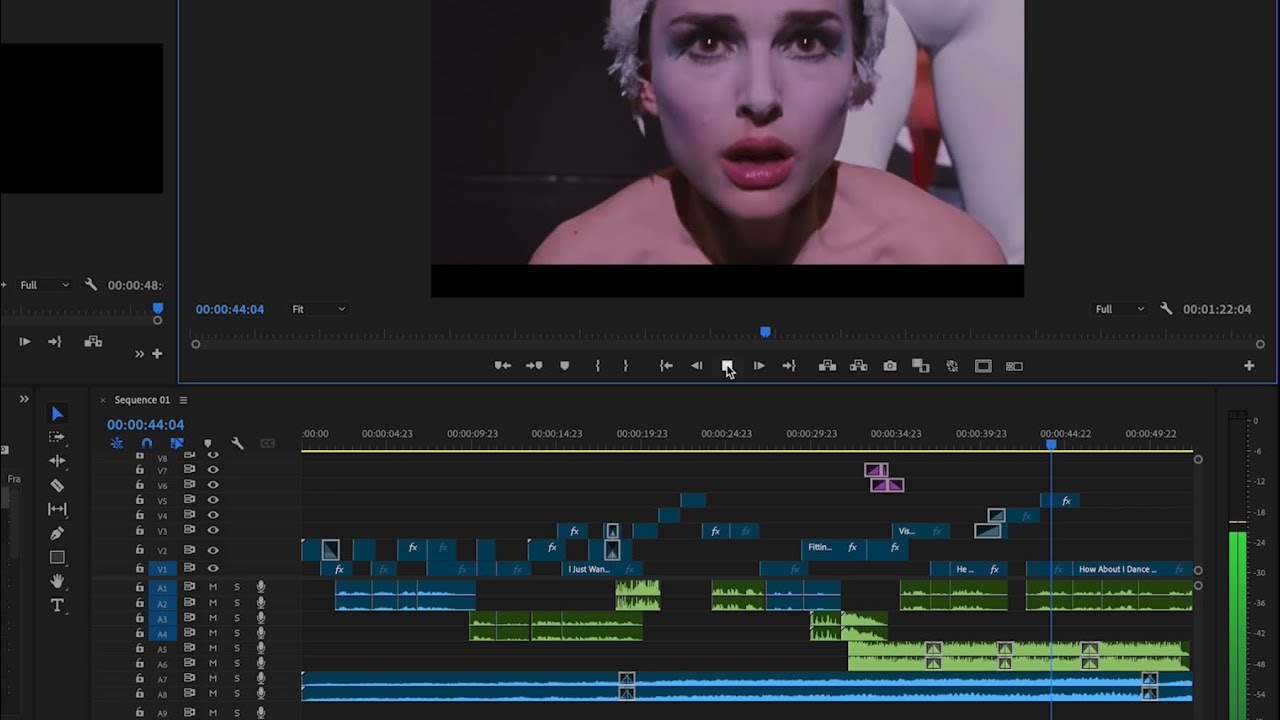
Task: Open the timeline display settings wrench
Action: click(x=237, y=443)
